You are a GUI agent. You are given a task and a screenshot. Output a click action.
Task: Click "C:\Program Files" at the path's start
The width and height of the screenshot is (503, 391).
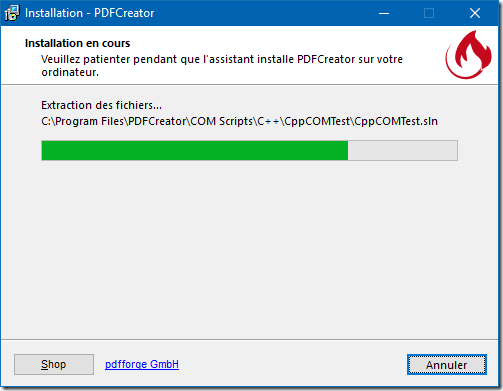pyautogui.click(x=83, y=121)
